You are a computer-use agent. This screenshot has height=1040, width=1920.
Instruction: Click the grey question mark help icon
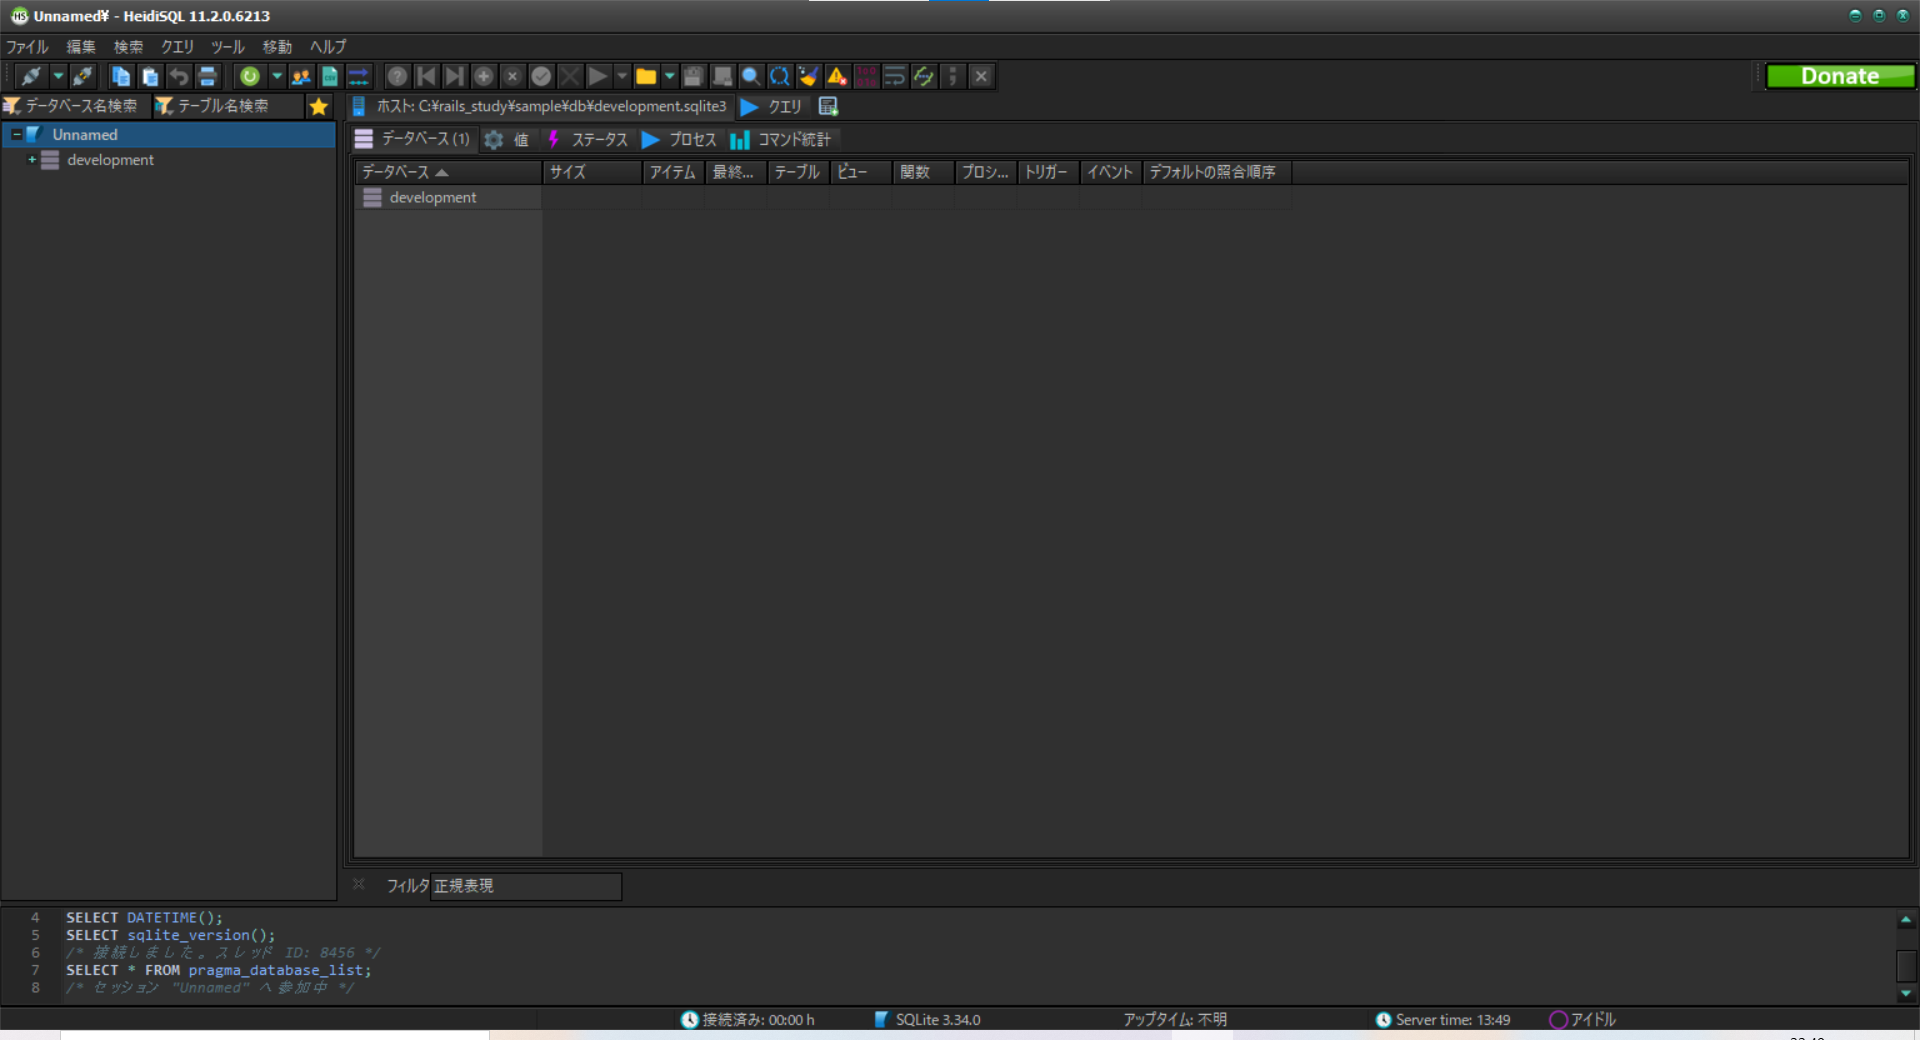397,76
